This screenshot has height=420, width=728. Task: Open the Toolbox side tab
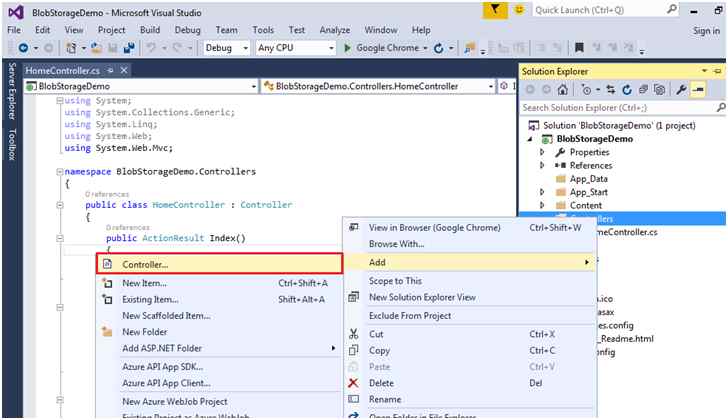12,144
